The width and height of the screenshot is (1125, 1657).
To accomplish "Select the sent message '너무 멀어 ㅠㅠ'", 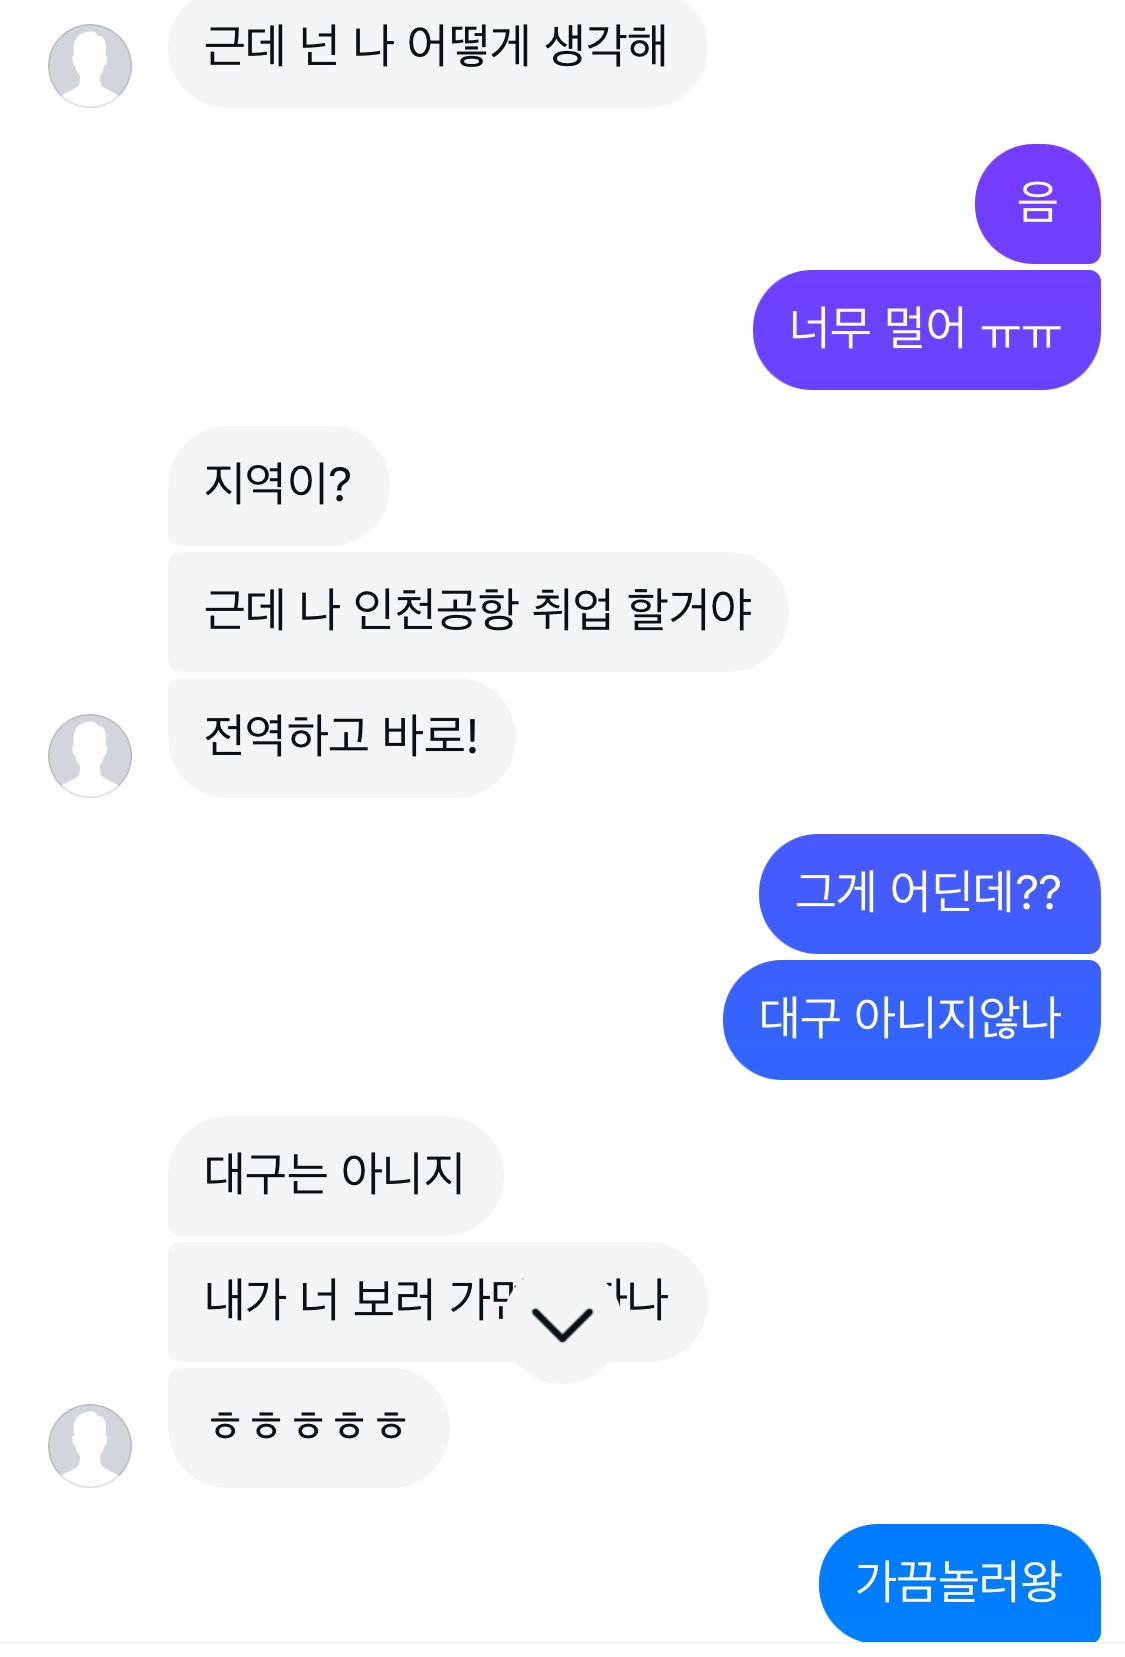I will [x=926, y=330].
